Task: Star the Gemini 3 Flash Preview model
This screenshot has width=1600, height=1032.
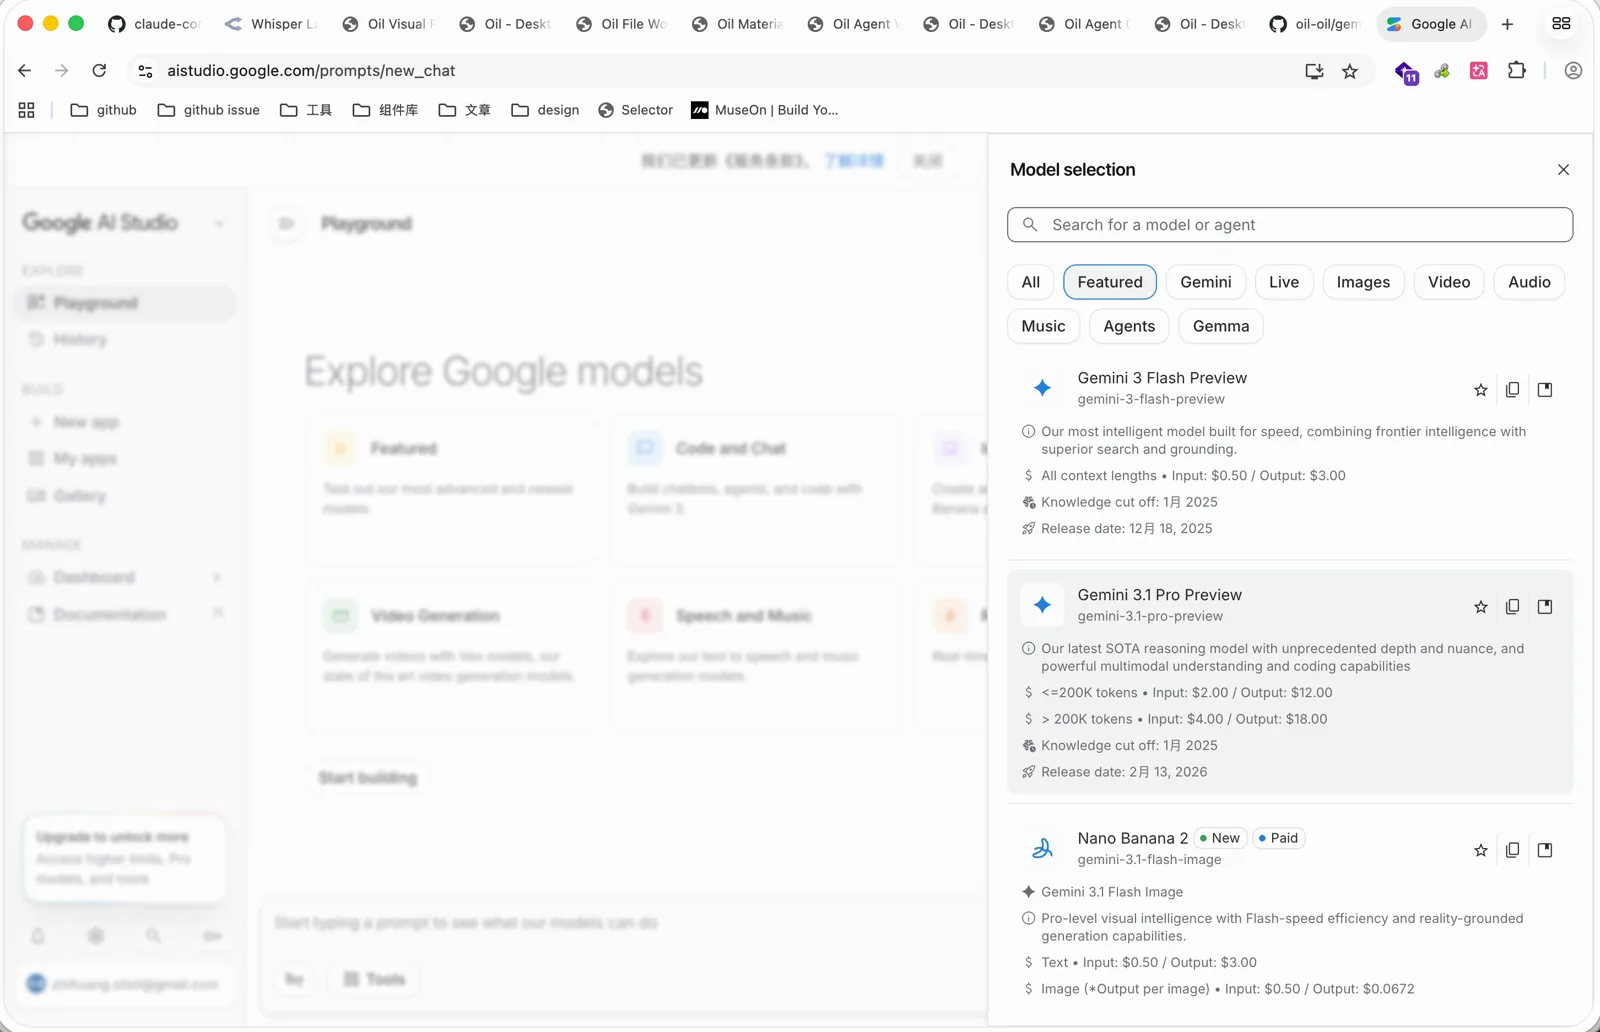Action: point(1481,390)
